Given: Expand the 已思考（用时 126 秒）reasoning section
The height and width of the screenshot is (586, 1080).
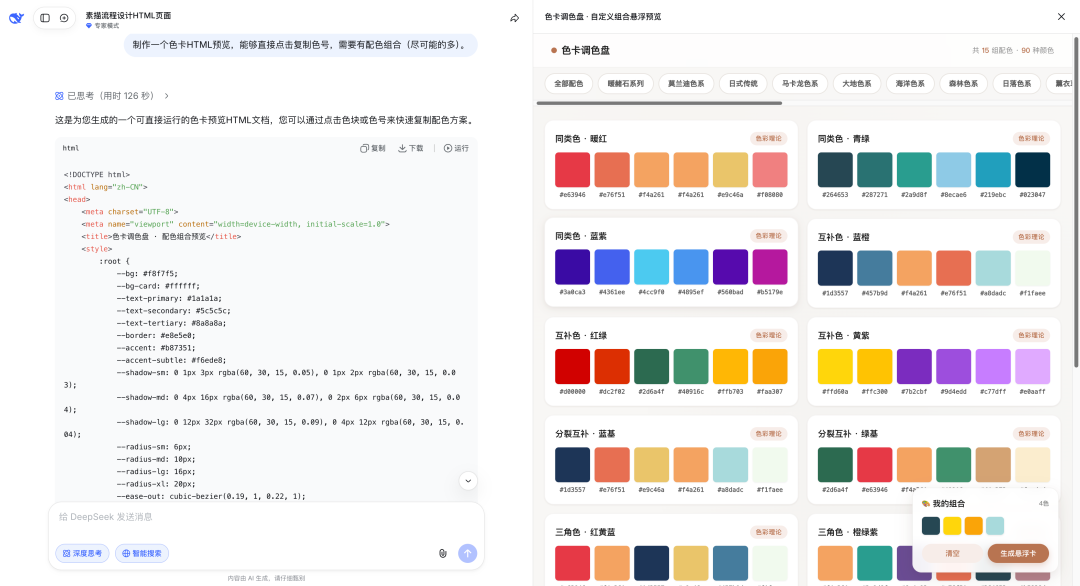Looking at the screenshot, I should tap(110, 94).
